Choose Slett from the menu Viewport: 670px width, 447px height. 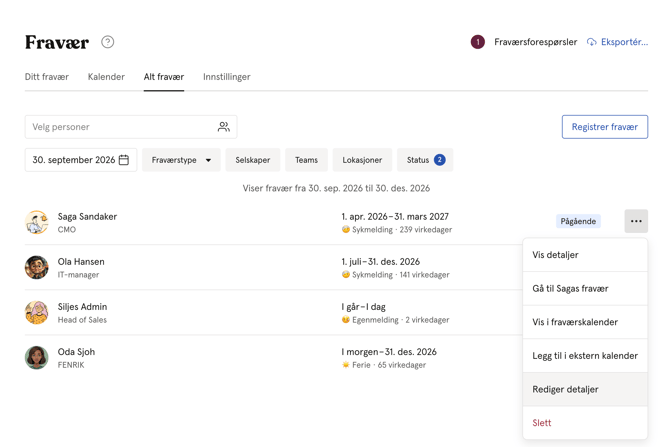pos(585,423)
